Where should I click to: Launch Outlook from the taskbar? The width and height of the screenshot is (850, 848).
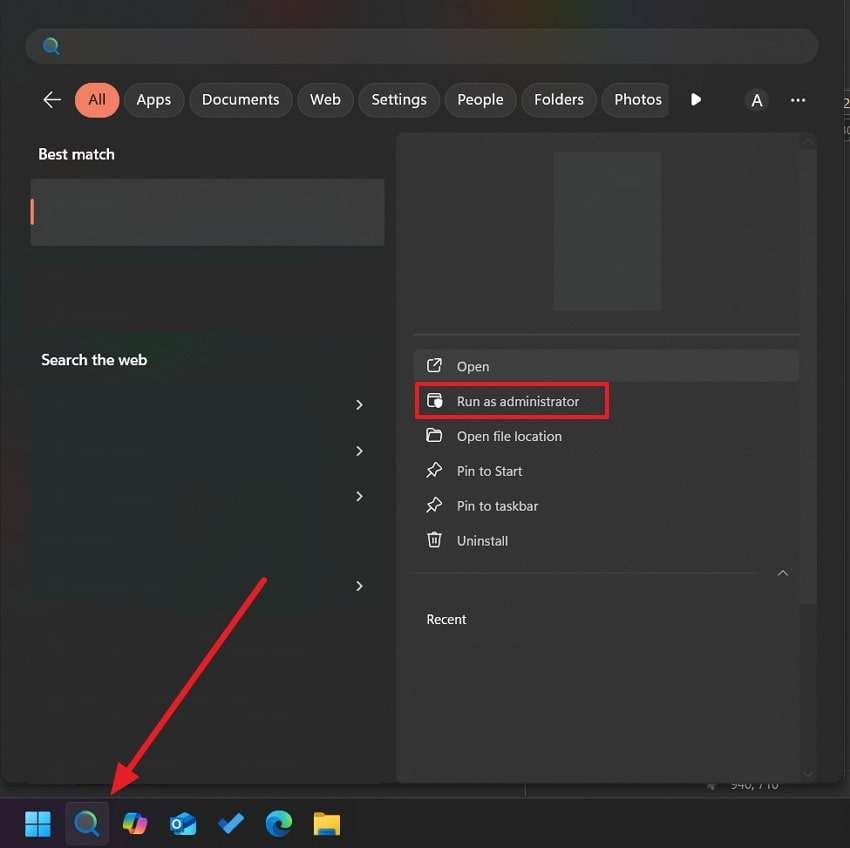pyautogui.click(x=183, y=824)
